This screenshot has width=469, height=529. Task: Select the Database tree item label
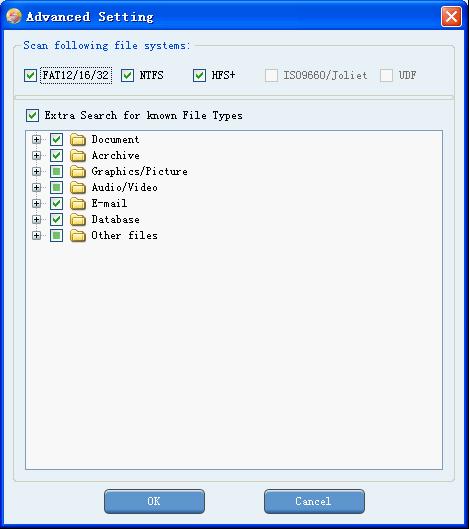click(115, 220)
